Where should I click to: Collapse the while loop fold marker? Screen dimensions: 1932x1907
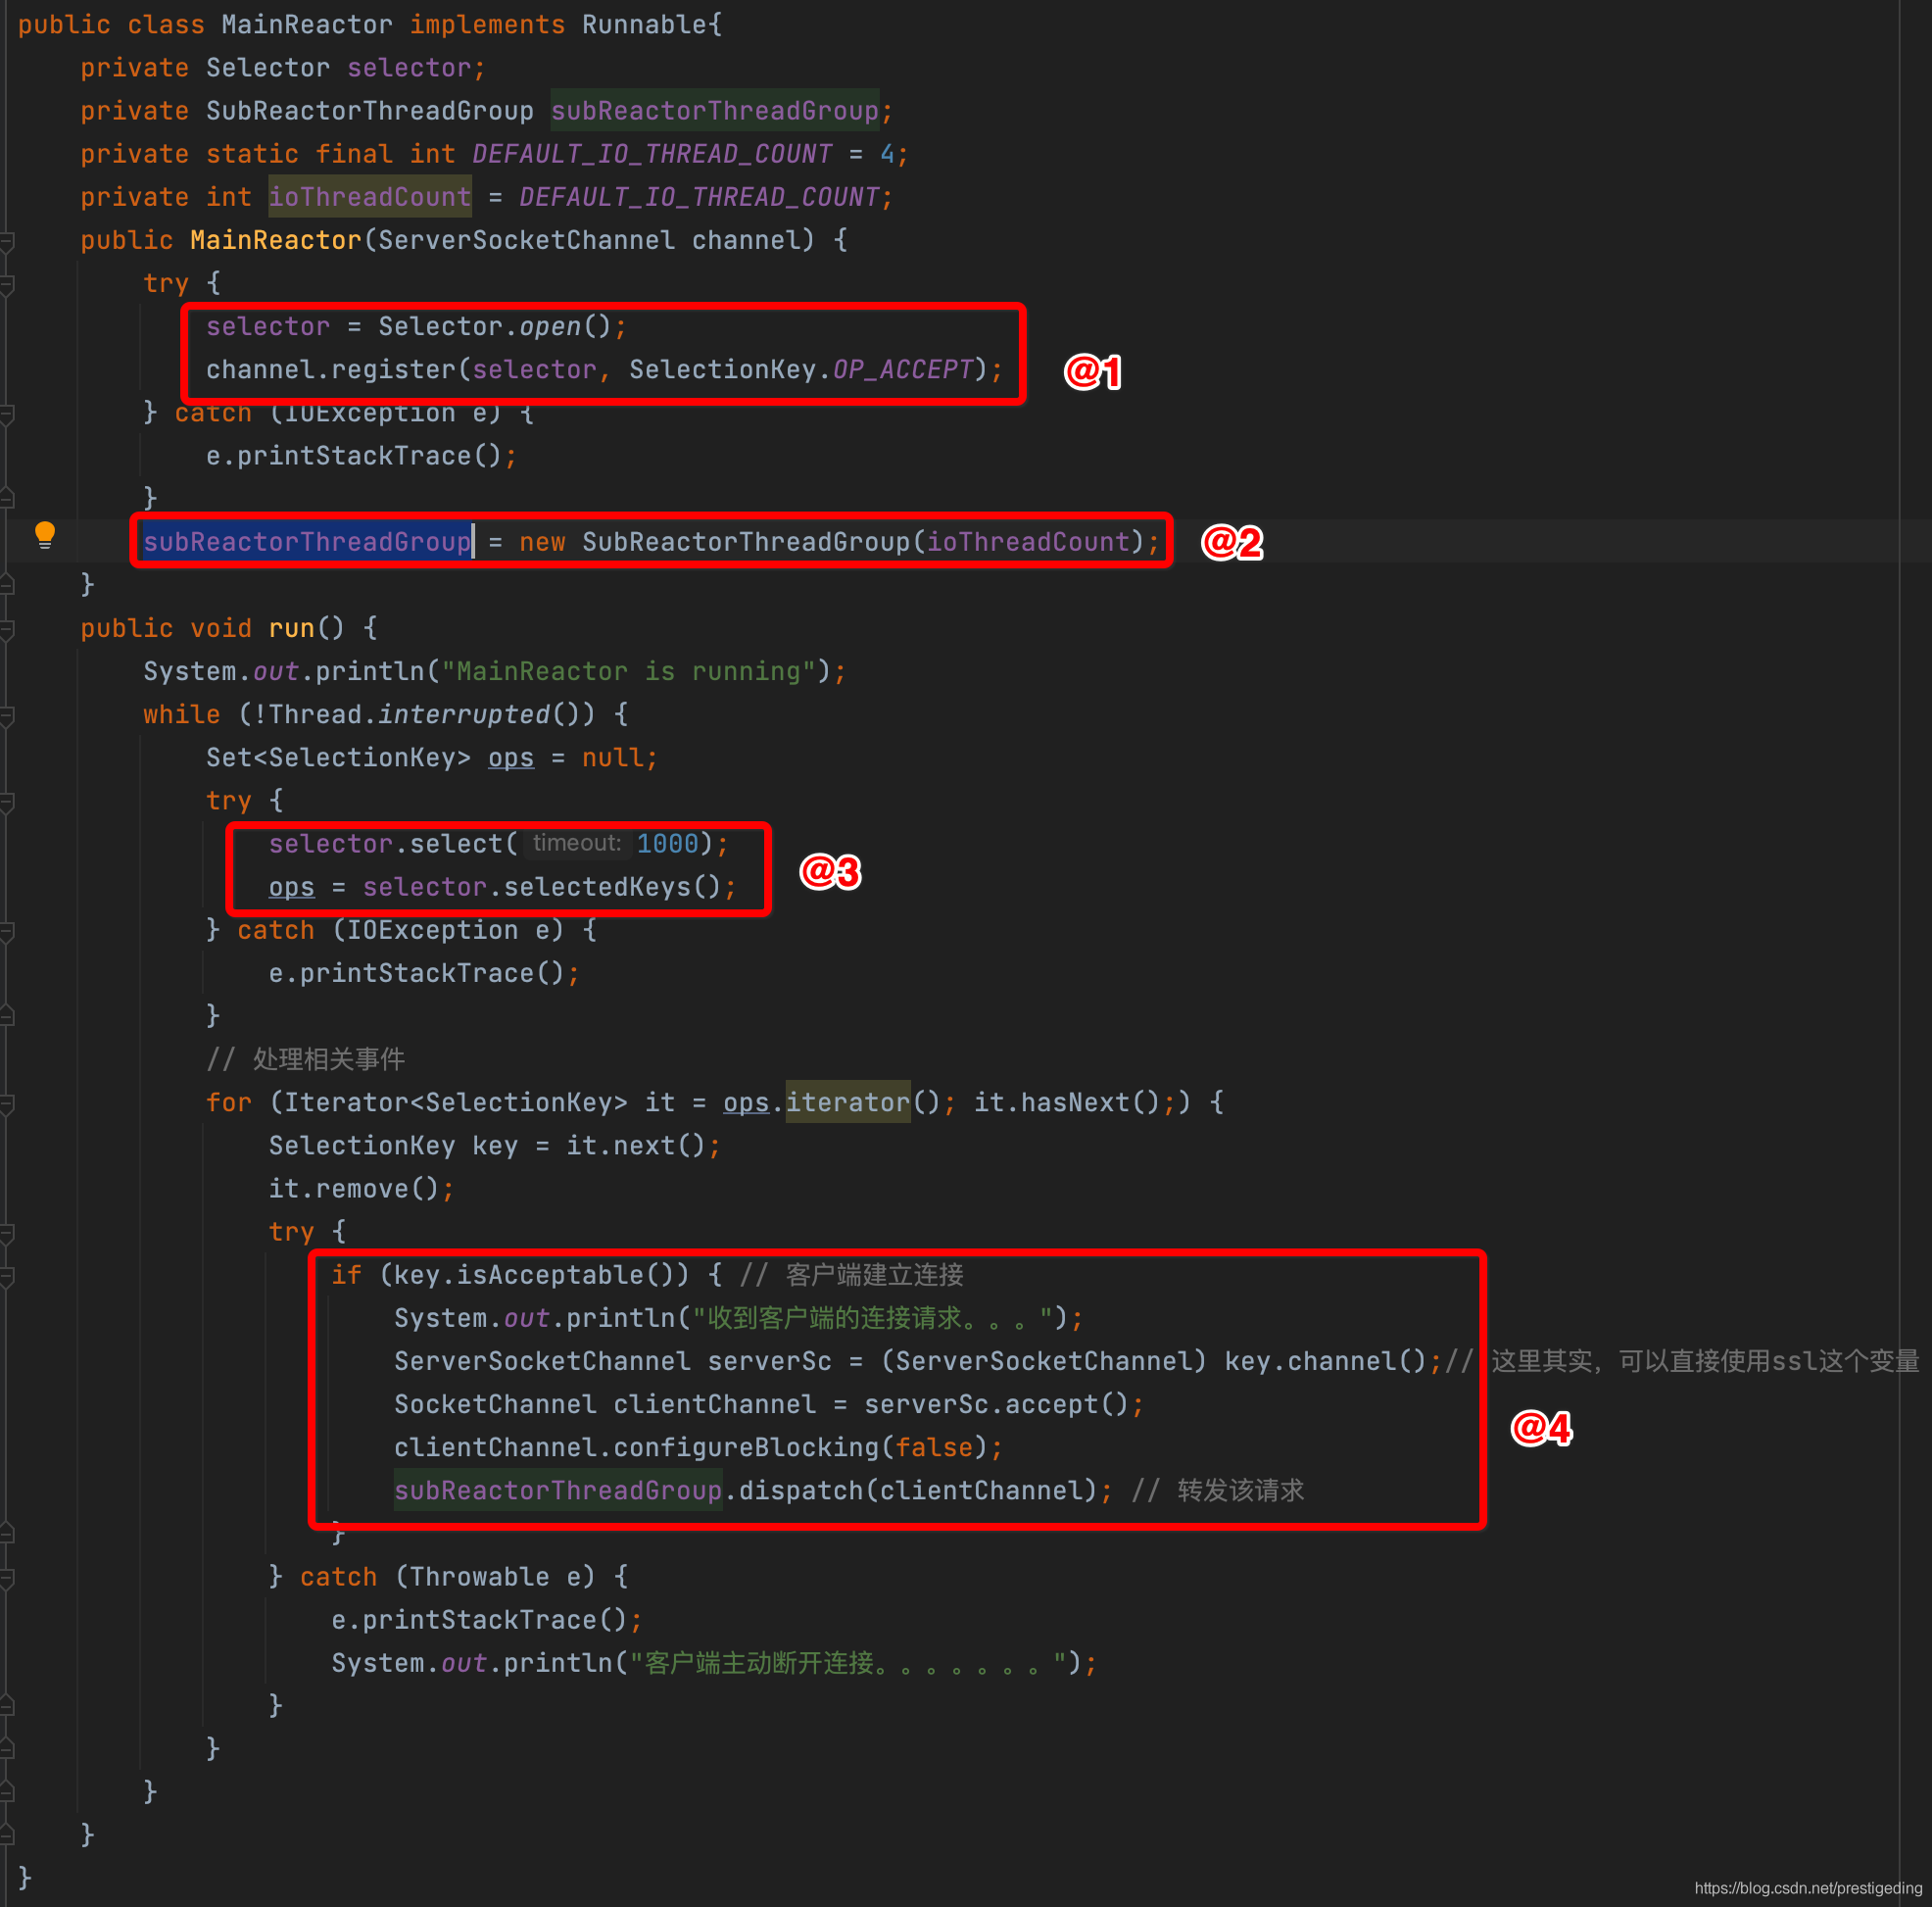click(x=7, y=715)
